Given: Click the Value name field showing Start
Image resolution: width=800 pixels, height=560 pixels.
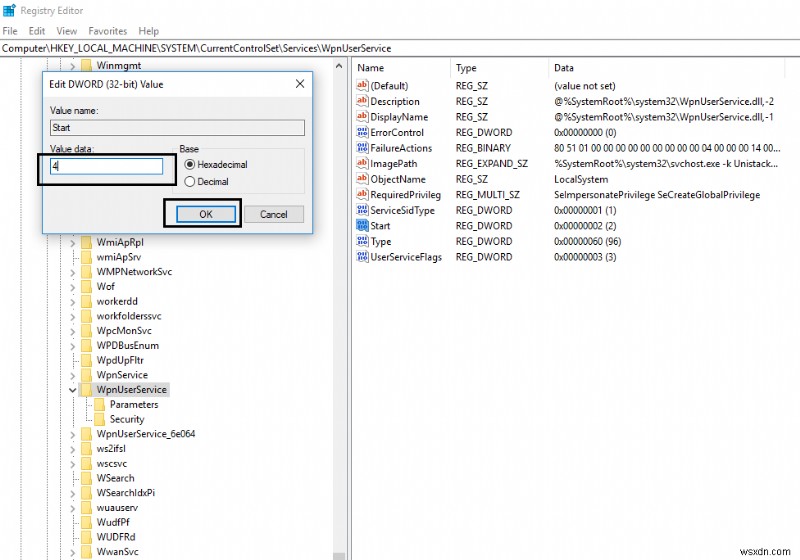Looking at the screenshot, I should click(x=177, y=128).
